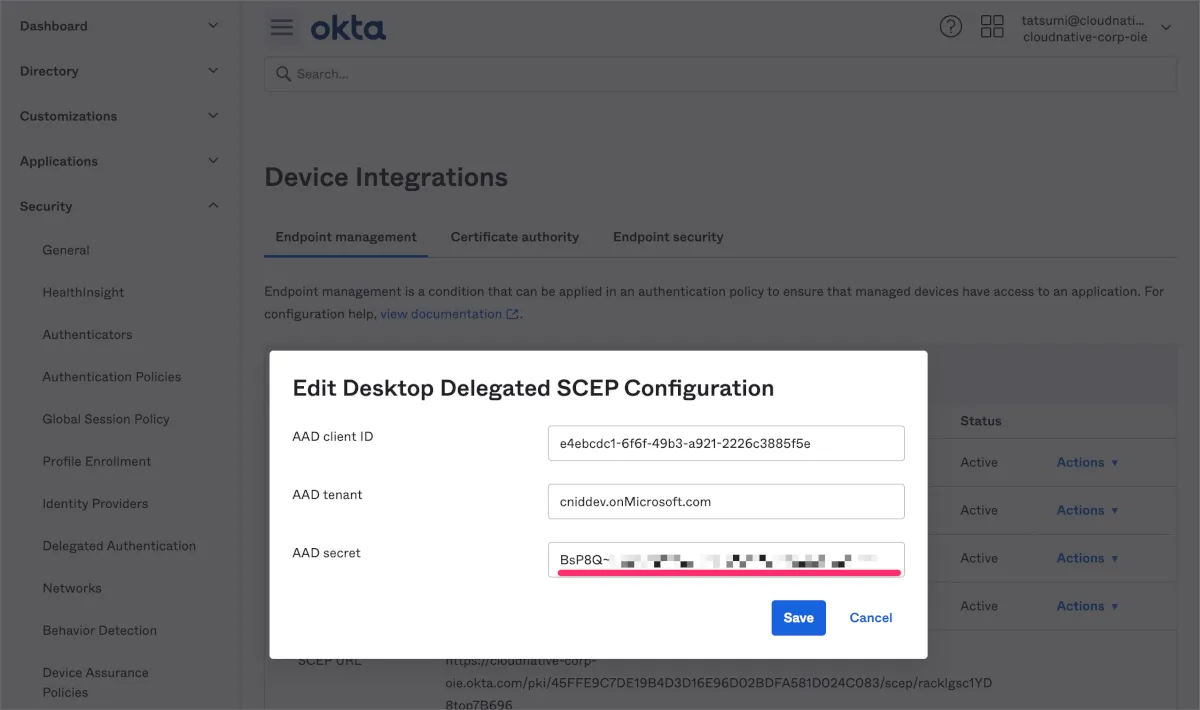
Task: Open the apps grid icon
Action: pyautogui.click(x=992, y=27)
